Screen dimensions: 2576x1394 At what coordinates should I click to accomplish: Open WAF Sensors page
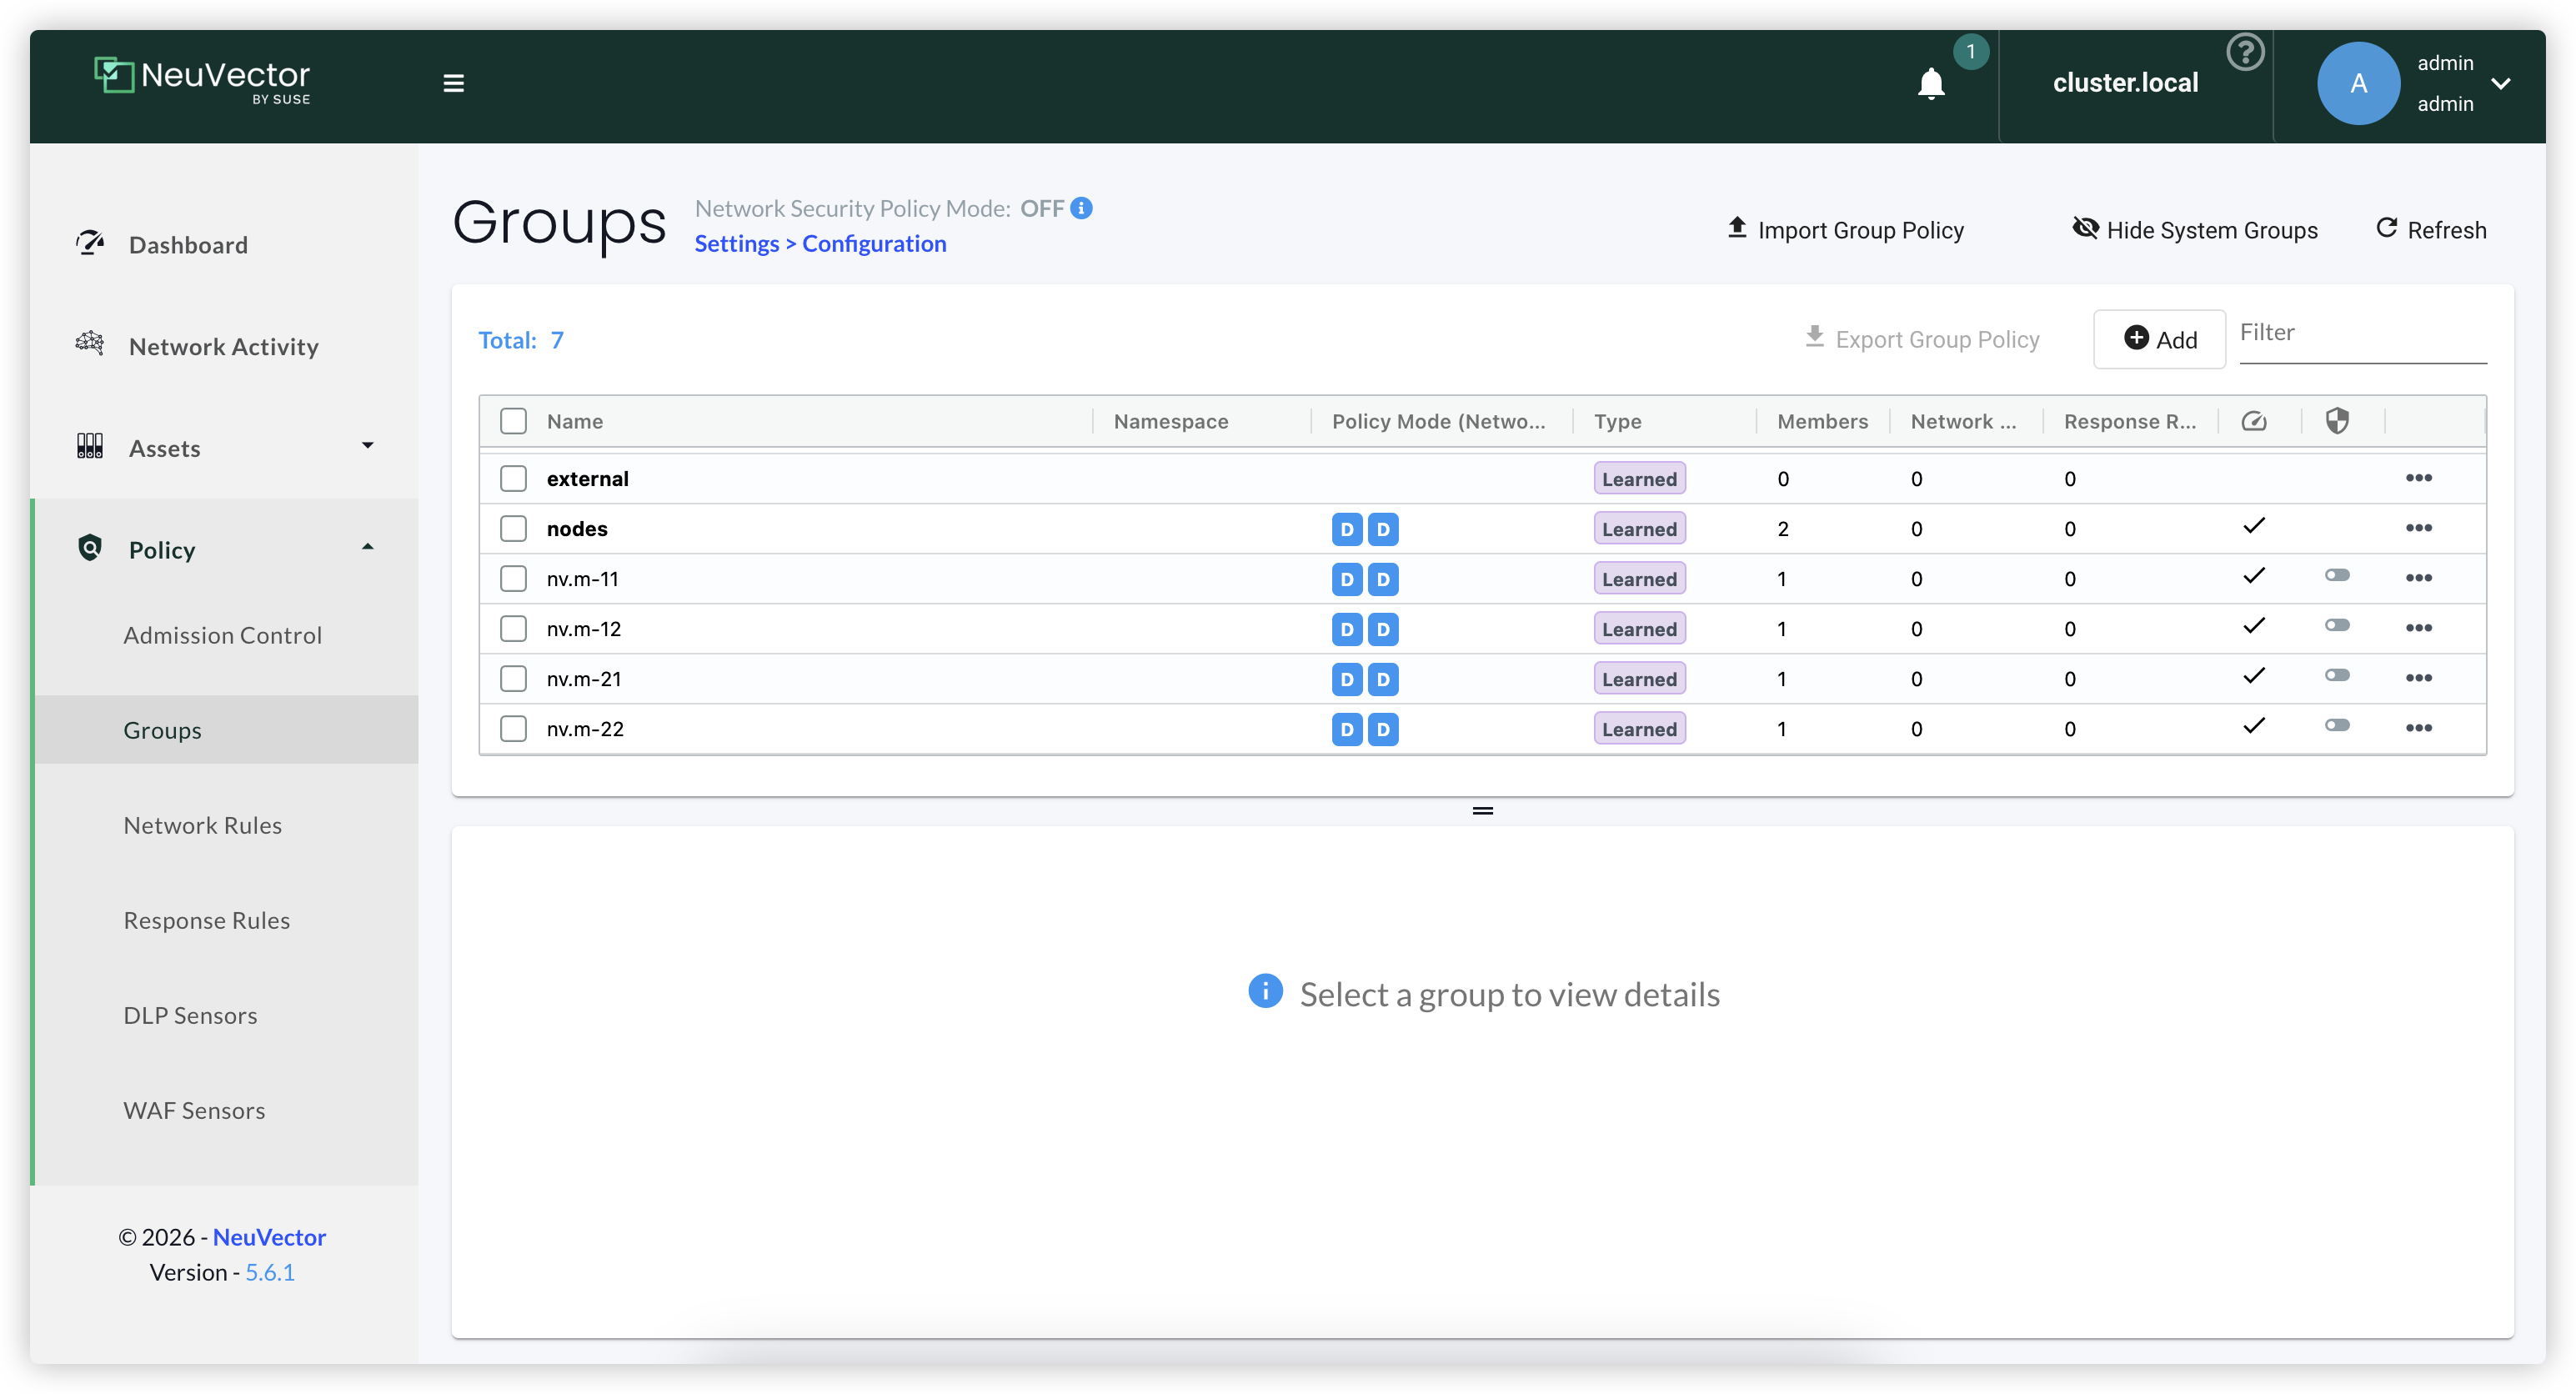tap(194, 1110)
